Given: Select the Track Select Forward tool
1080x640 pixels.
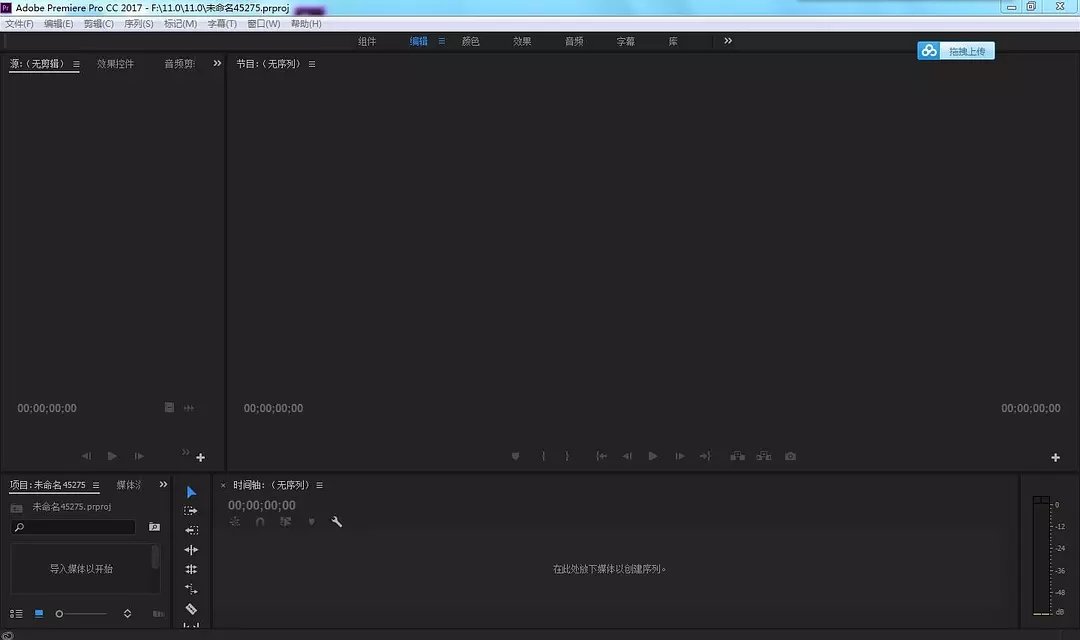Looking at the screenshot, I should [x=191, y=511].
